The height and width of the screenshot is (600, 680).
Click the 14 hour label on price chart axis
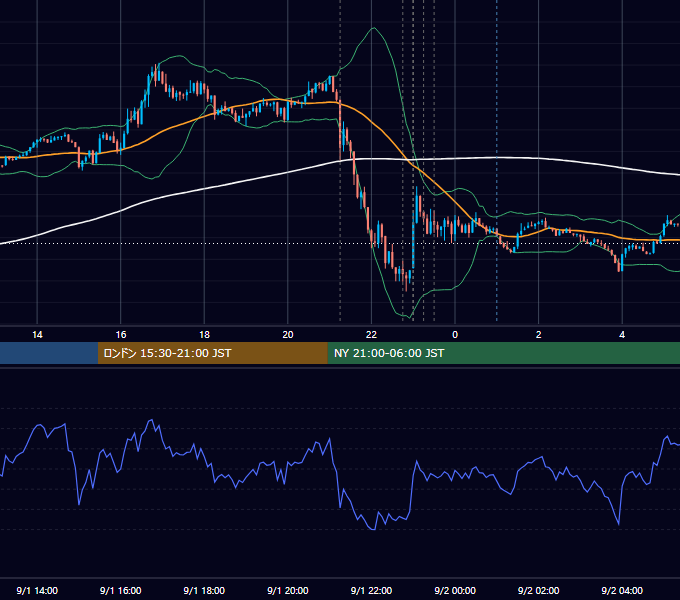coord(37,335)
